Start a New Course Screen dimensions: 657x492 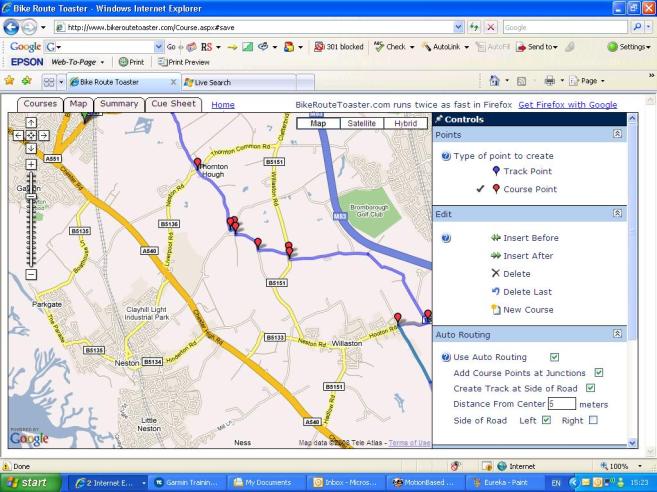[x=527, y=310]
